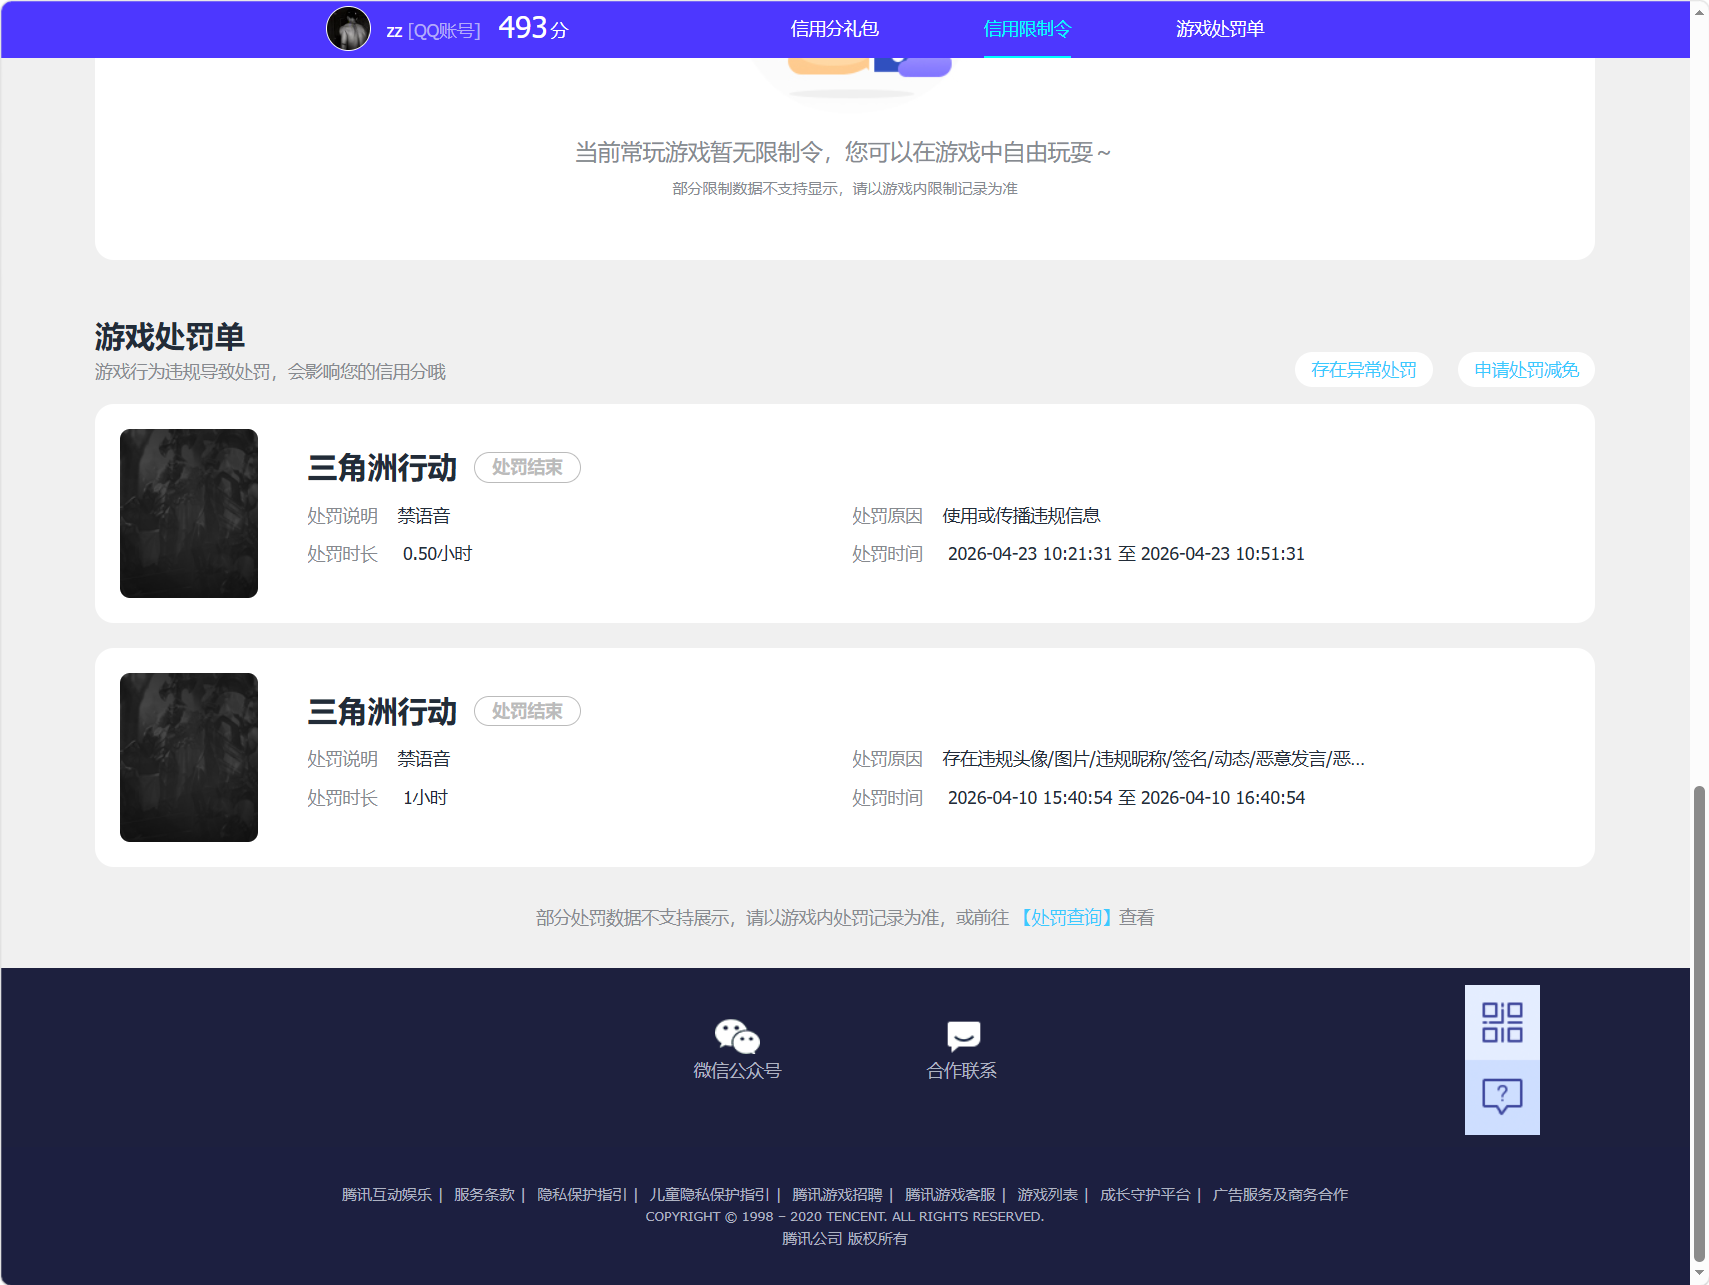This screenshot has height=1285, width=1709.
Task: Click 处罚结束 badge on the 0.50小时 penalty
Action: tap(527, 467)
